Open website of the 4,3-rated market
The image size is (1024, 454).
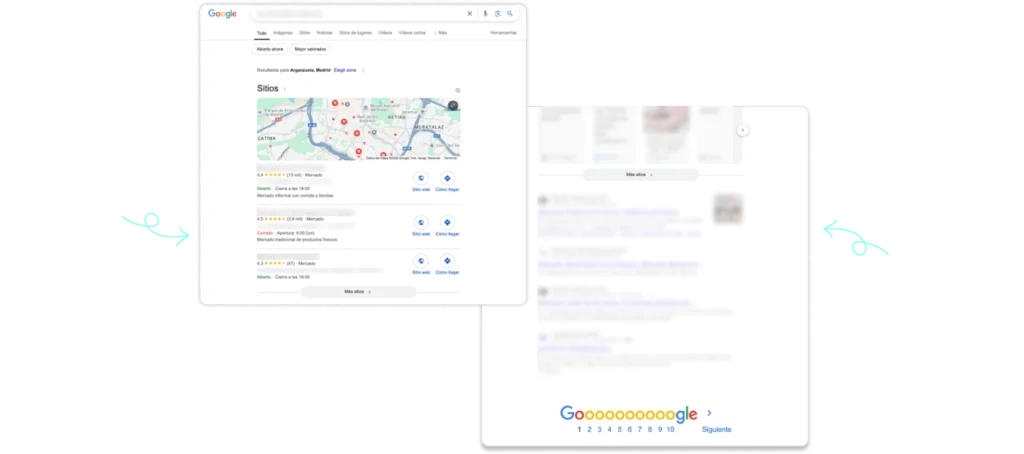tap(421, 265)
